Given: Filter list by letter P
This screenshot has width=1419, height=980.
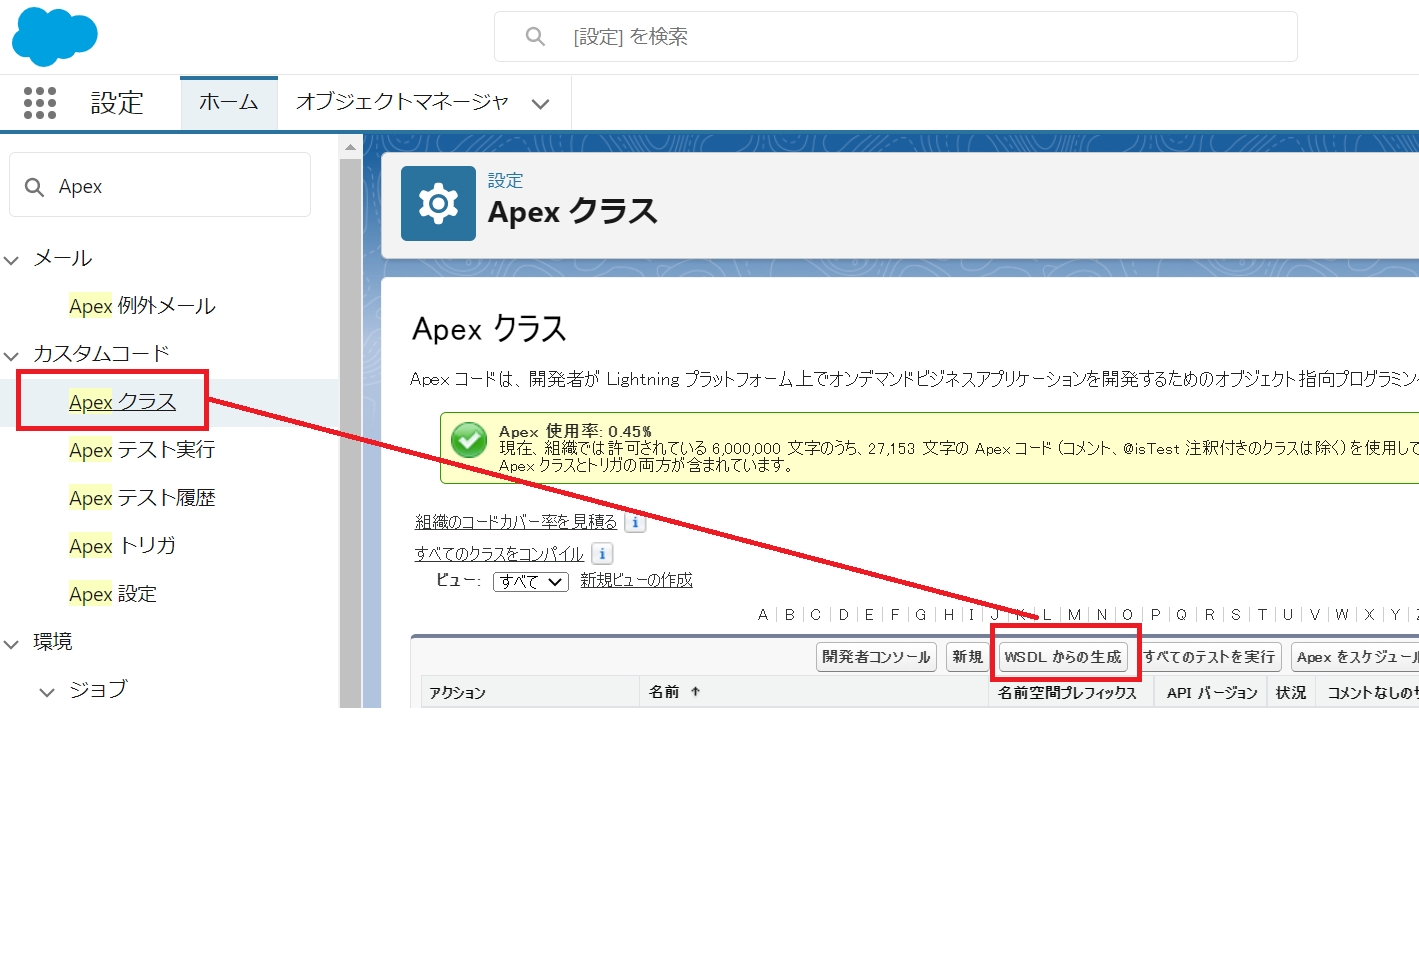Looking at the screenshot, I should [1155, 615].
